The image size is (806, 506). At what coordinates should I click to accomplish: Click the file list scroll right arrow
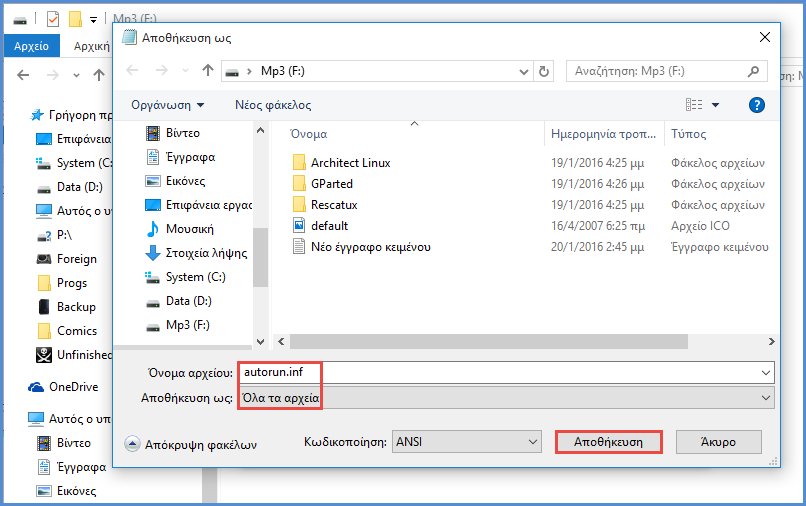tap(771, 341)
